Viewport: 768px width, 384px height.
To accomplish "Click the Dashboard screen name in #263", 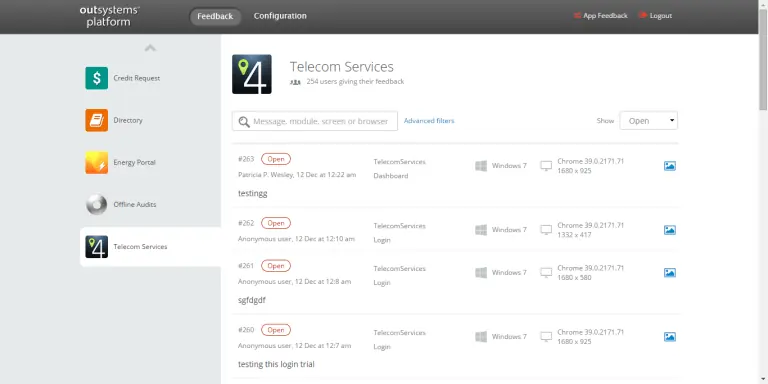I will point(391,176).
